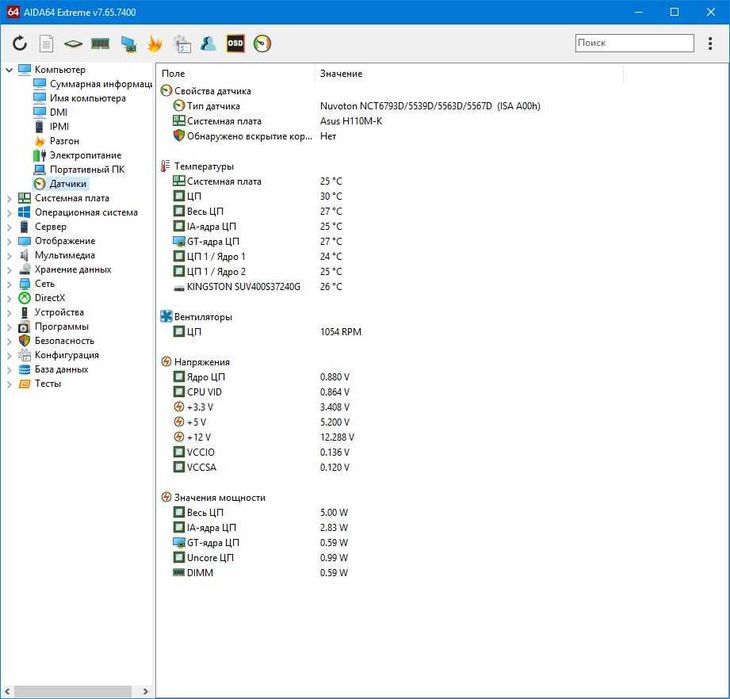Image resolution: width=730 pixels, height=699 pixels.
Task: Select the CPU VID voltage row
Action: tap(261, 392)
